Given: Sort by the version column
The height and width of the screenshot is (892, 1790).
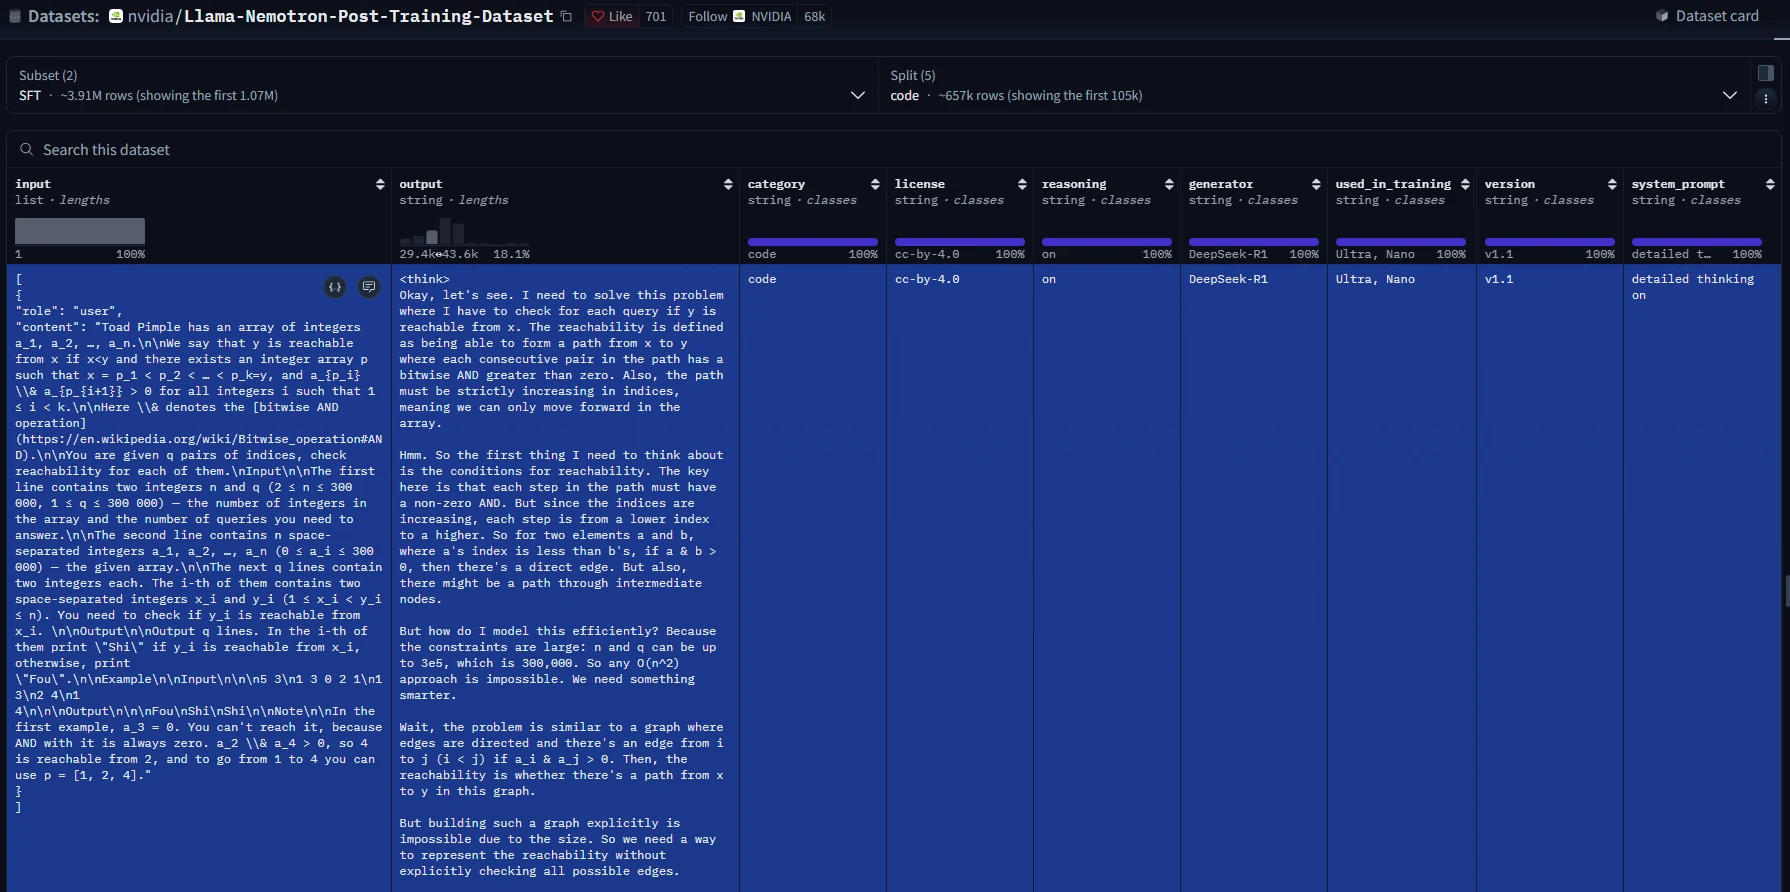Looking at the screenshot, I should point(1612,185).
